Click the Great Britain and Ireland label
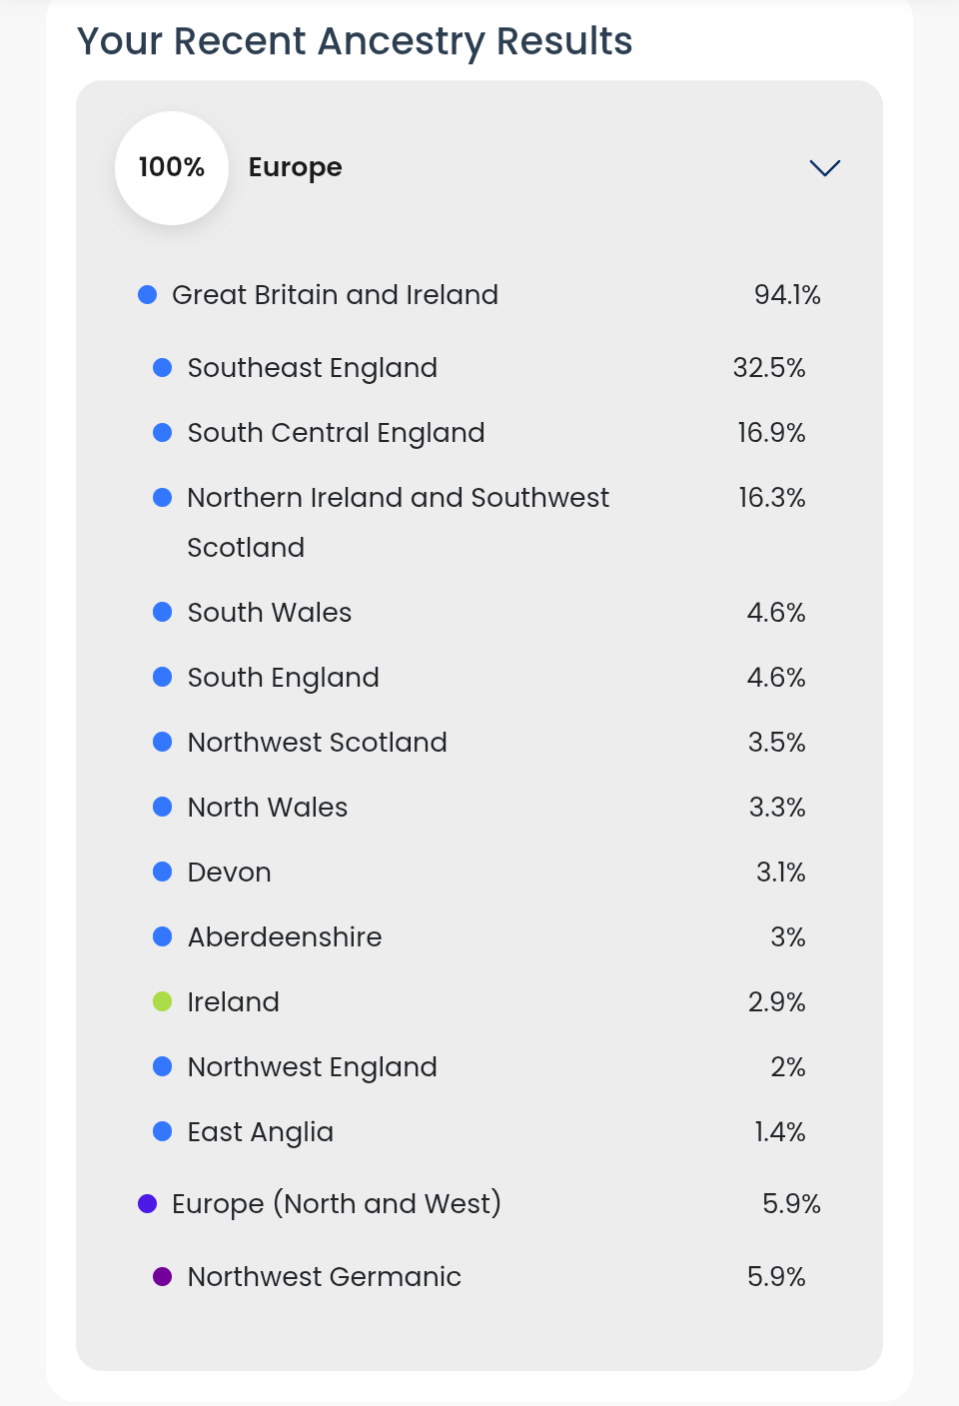This screenshot has height=1406, width=959. [x=335, y=295]
